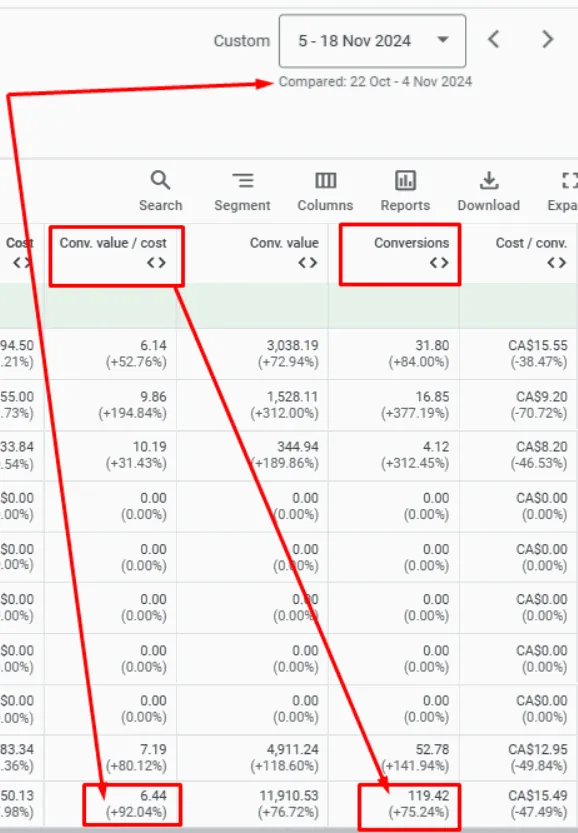The width and height of the screenshot is (578, 833).
Task: Sort by the Conv. value / cost header
Action: click(x=113, y=243)
